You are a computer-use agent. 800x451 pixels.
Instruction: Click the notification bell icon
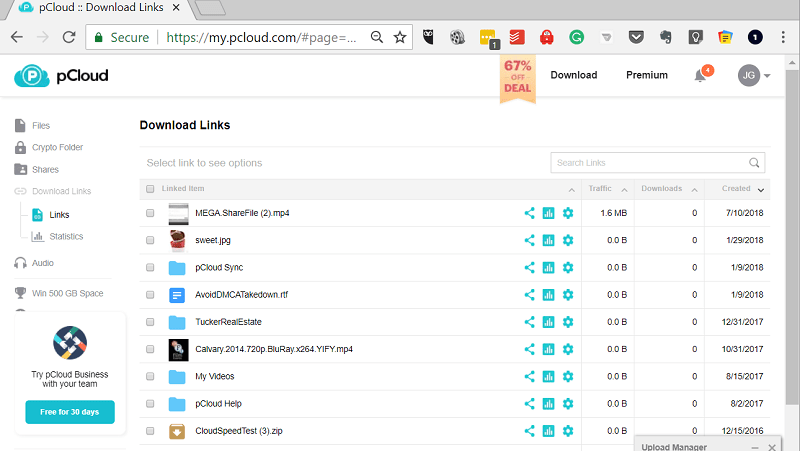click(x=700, y=76)
